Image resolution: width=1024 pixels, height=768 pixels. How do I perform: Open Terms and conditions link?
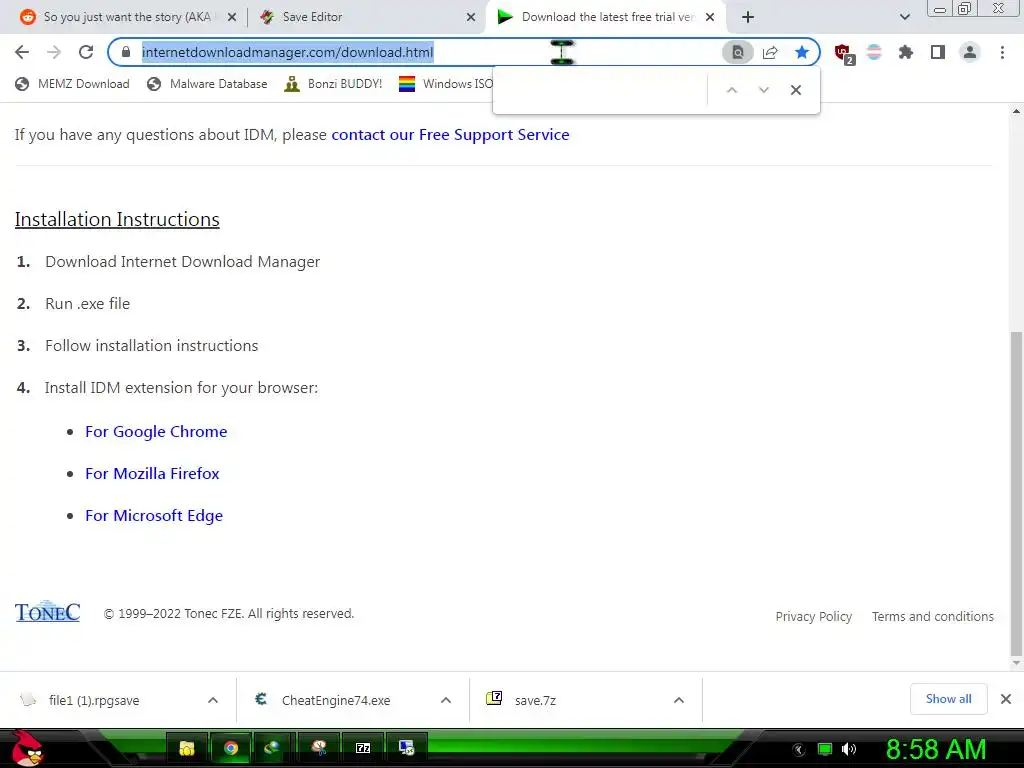(x=933, y=616)
